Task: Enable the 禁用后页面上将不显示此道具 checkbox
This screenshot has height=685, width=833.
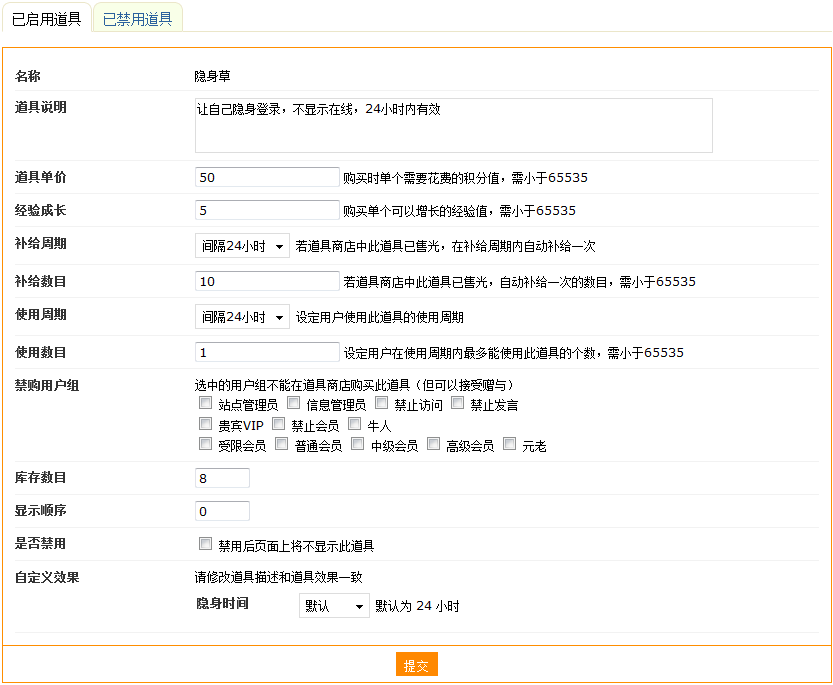Action: pos(206,545)
